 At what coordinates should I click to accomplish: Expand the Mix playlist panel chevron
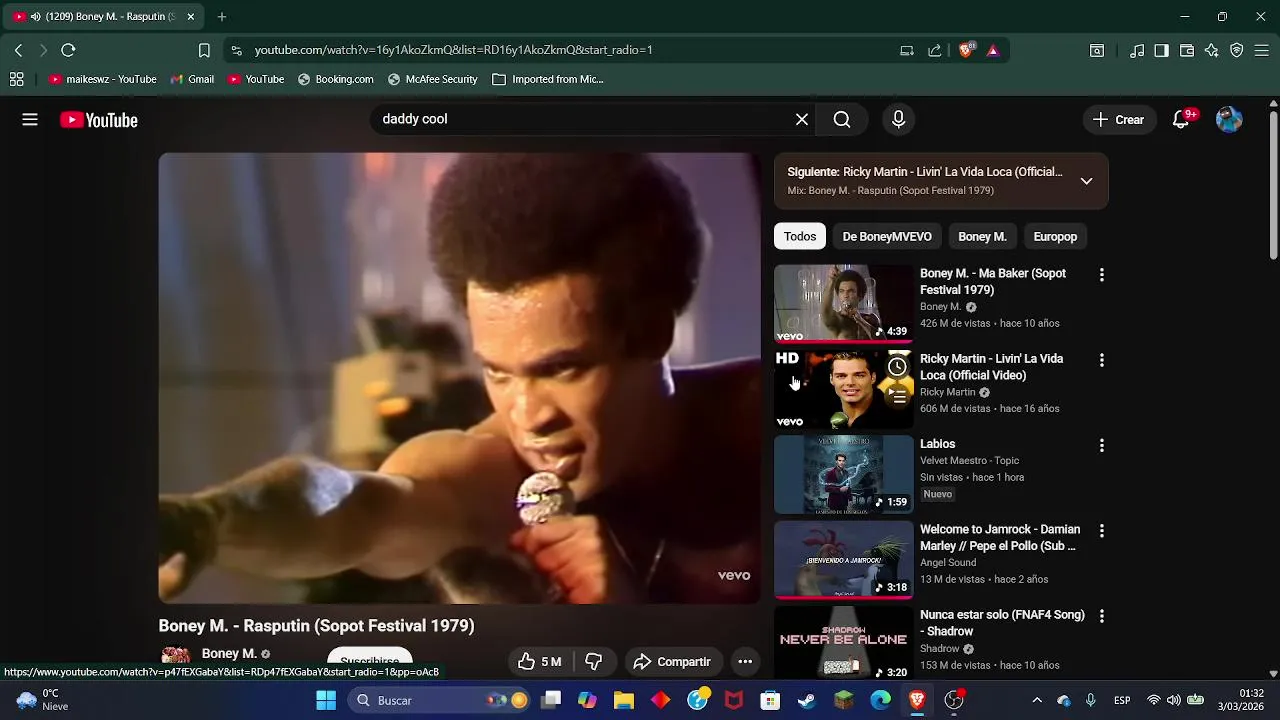(1086, 181)
